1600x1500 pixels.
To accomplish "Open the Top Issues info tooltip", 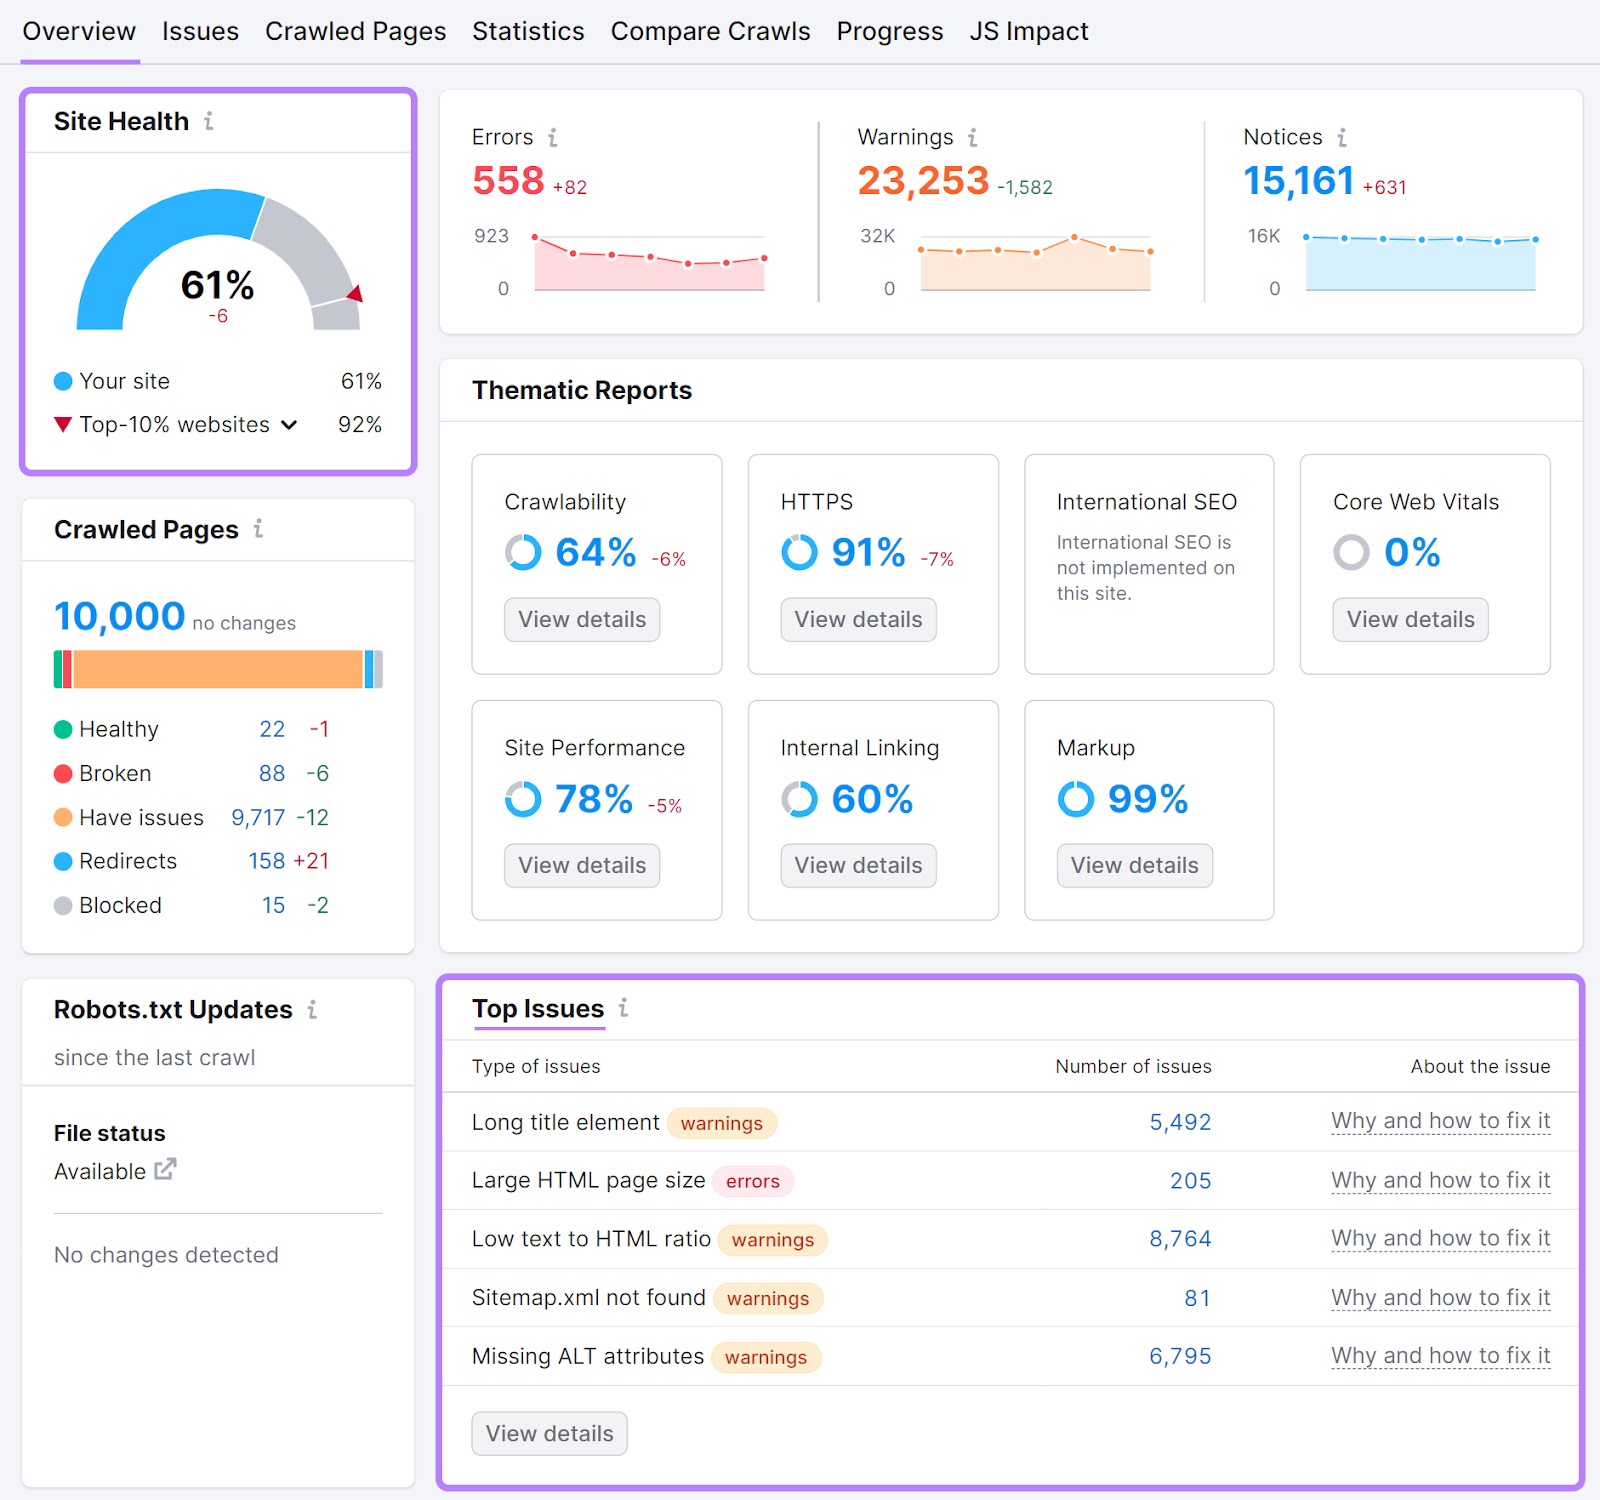I will tap(624, 1009).
